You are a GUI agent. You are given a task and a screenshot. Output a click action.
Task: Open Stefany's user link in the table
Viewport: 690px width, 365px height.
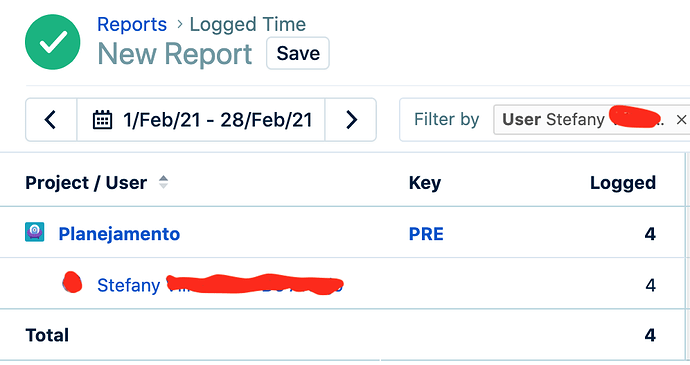[220, 285]
